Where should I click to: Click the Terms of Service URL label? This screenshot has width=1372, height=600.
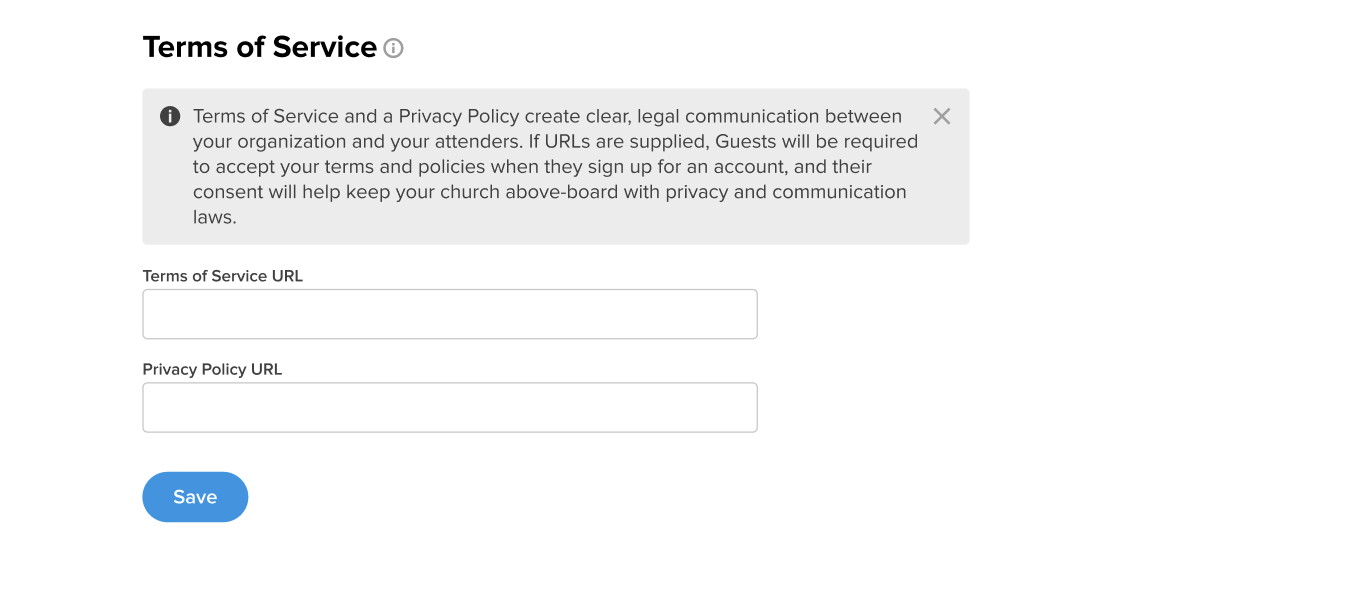pos(223,276)
